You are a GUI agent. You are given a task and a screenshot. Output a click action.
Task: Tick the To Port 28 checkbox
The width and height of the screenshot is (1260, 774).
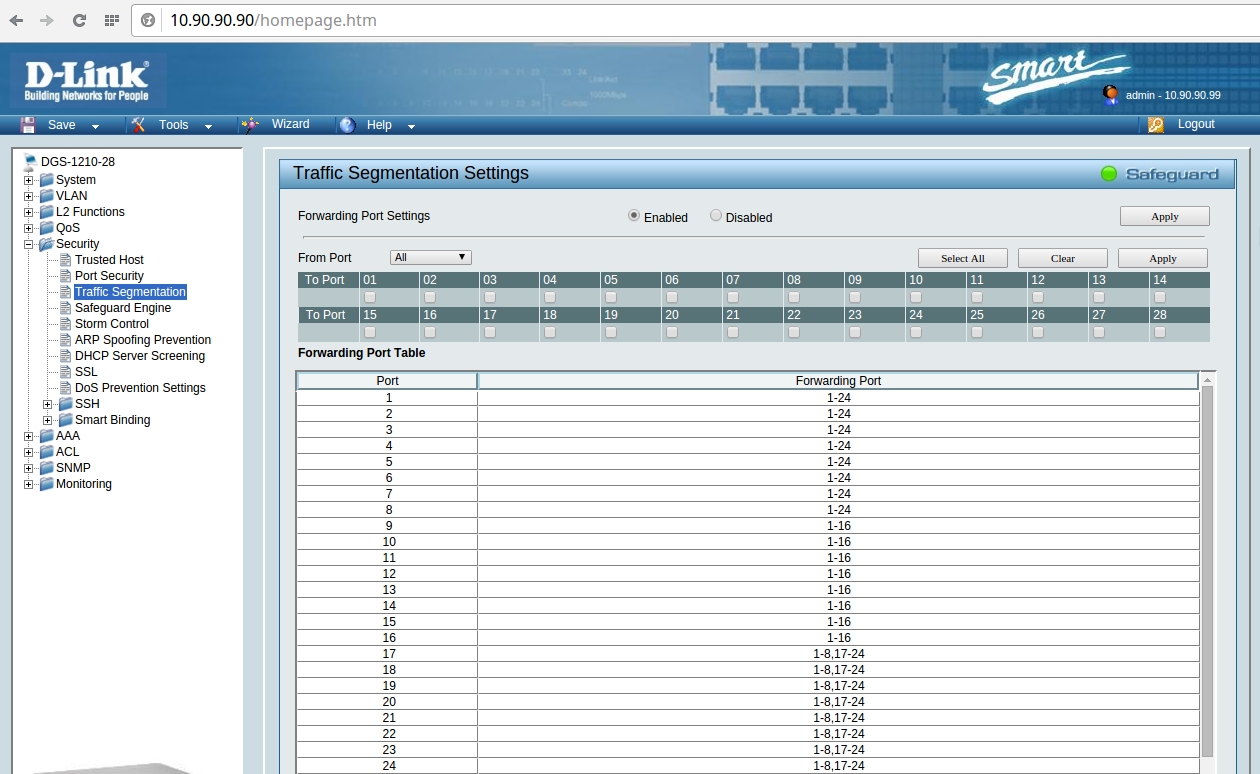pos(1160,332)
